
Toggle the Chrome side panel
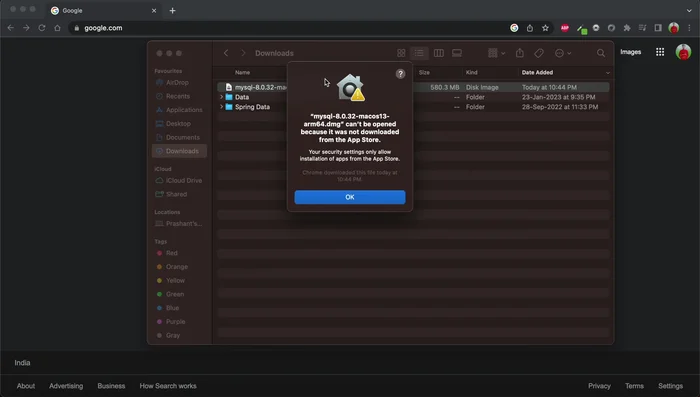(658, 28)
